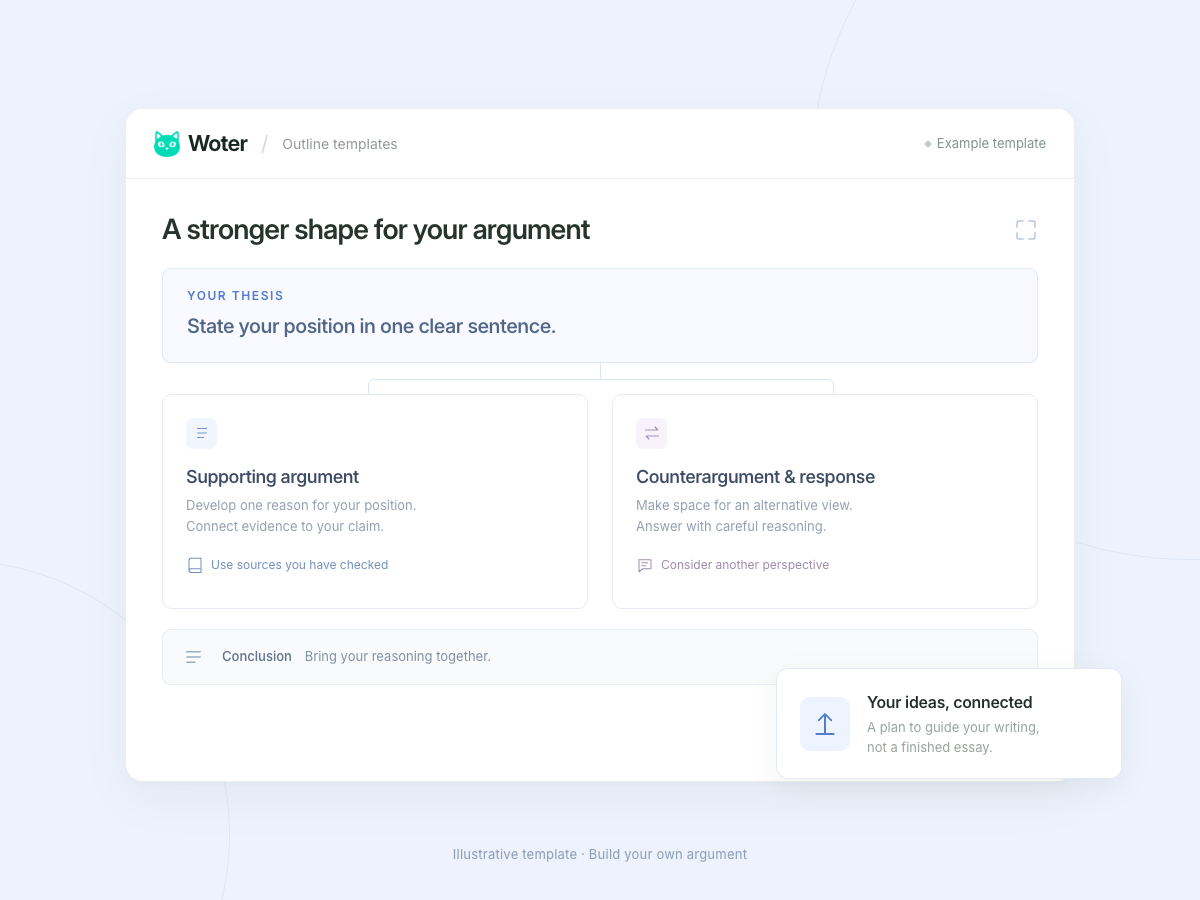
Task: Click the 'Supporting argument' heading
Action: (272, 477)
